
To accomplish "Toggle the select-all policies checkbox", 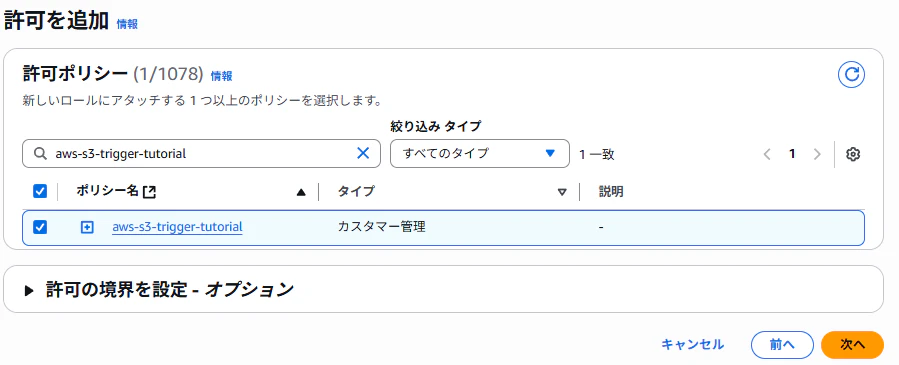I will [40, 191].
